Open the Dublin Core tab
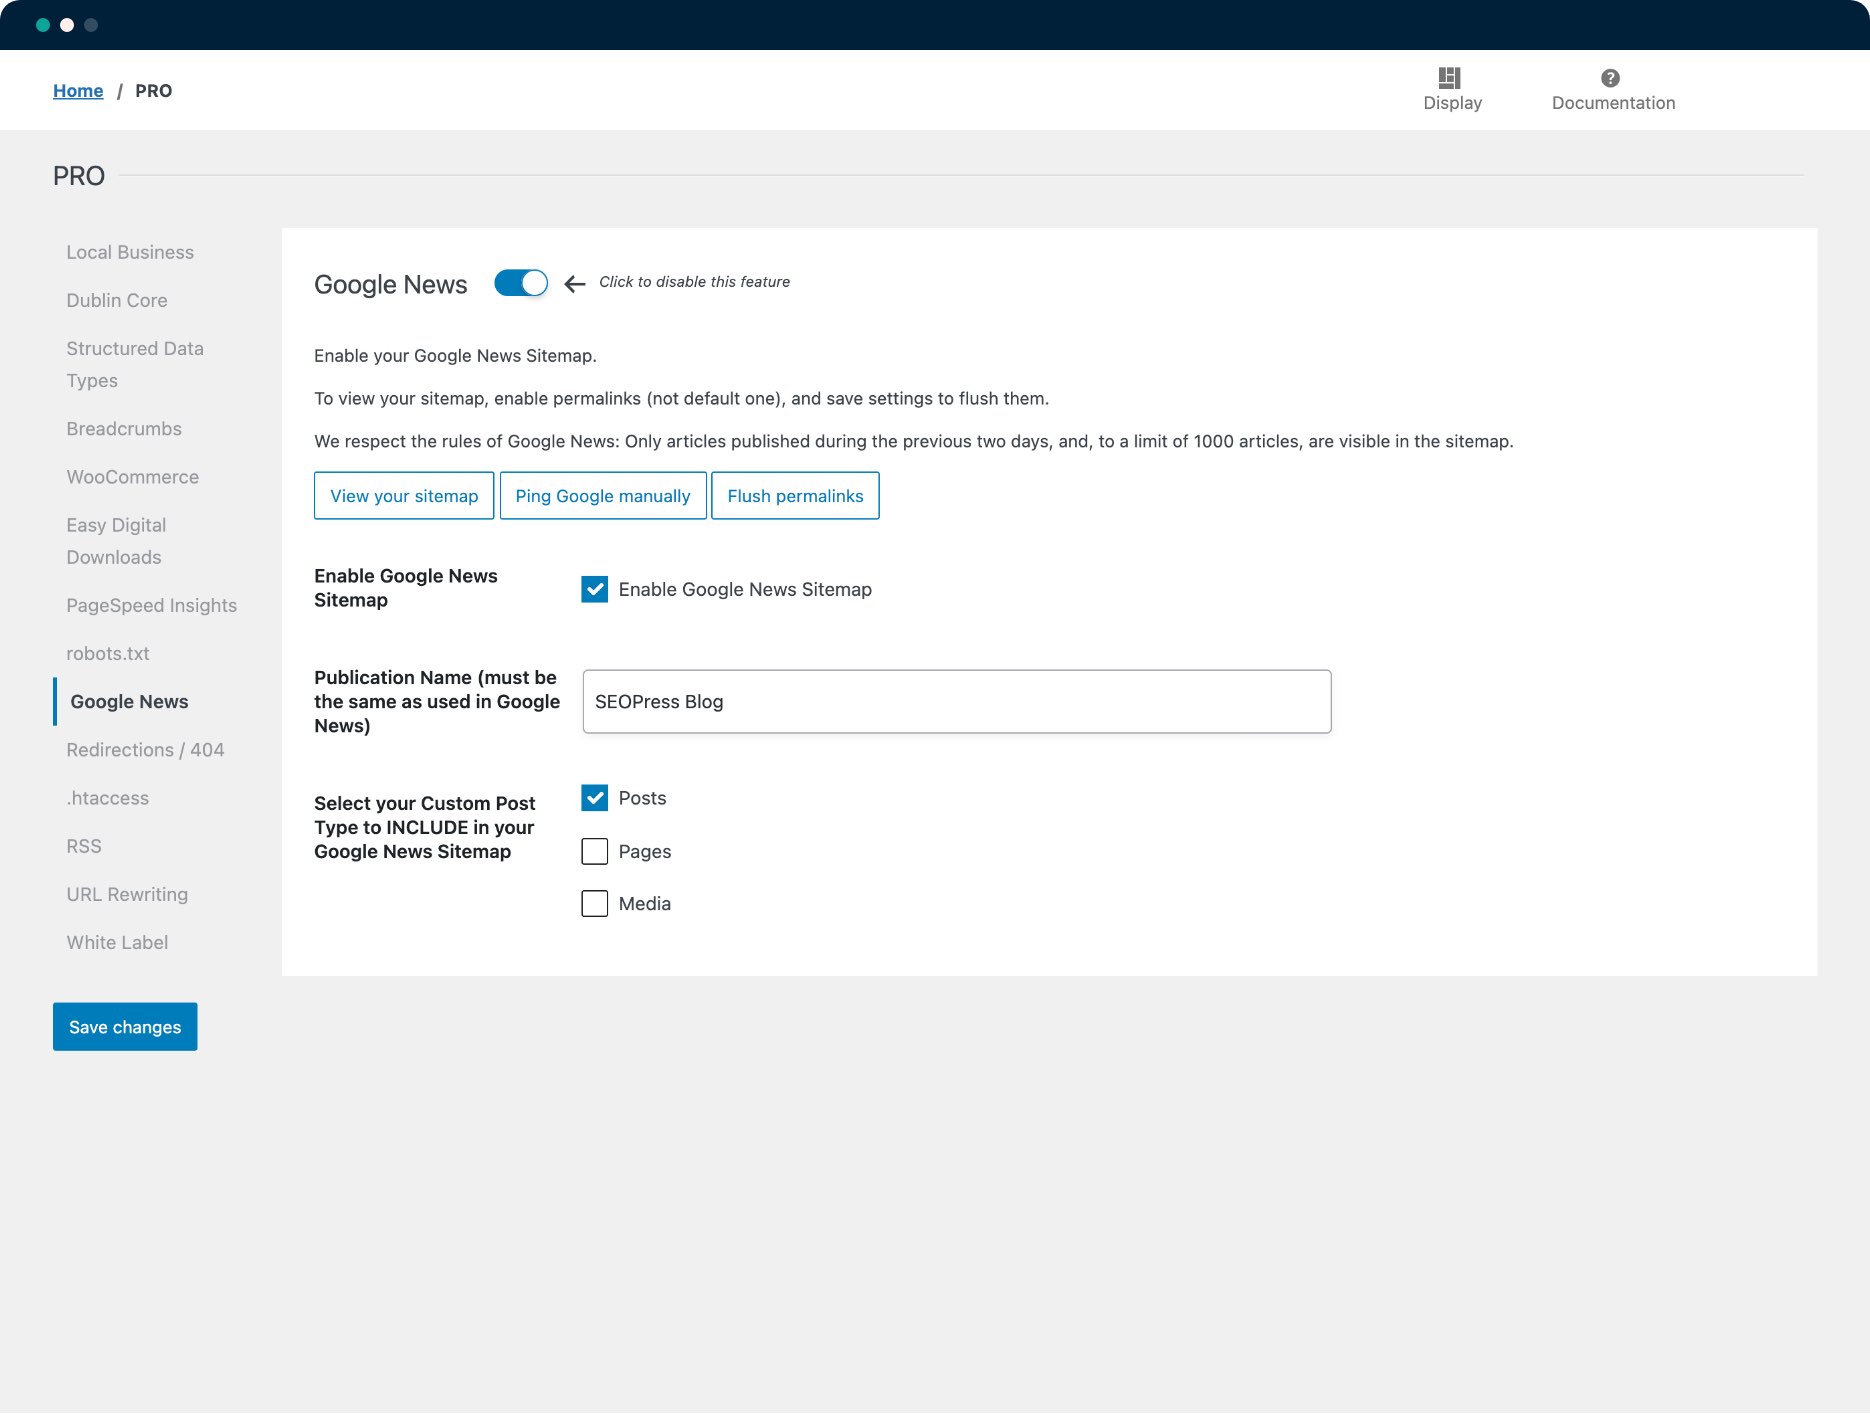Screen dimensions: 1870x1414 [x=117, y=300]
